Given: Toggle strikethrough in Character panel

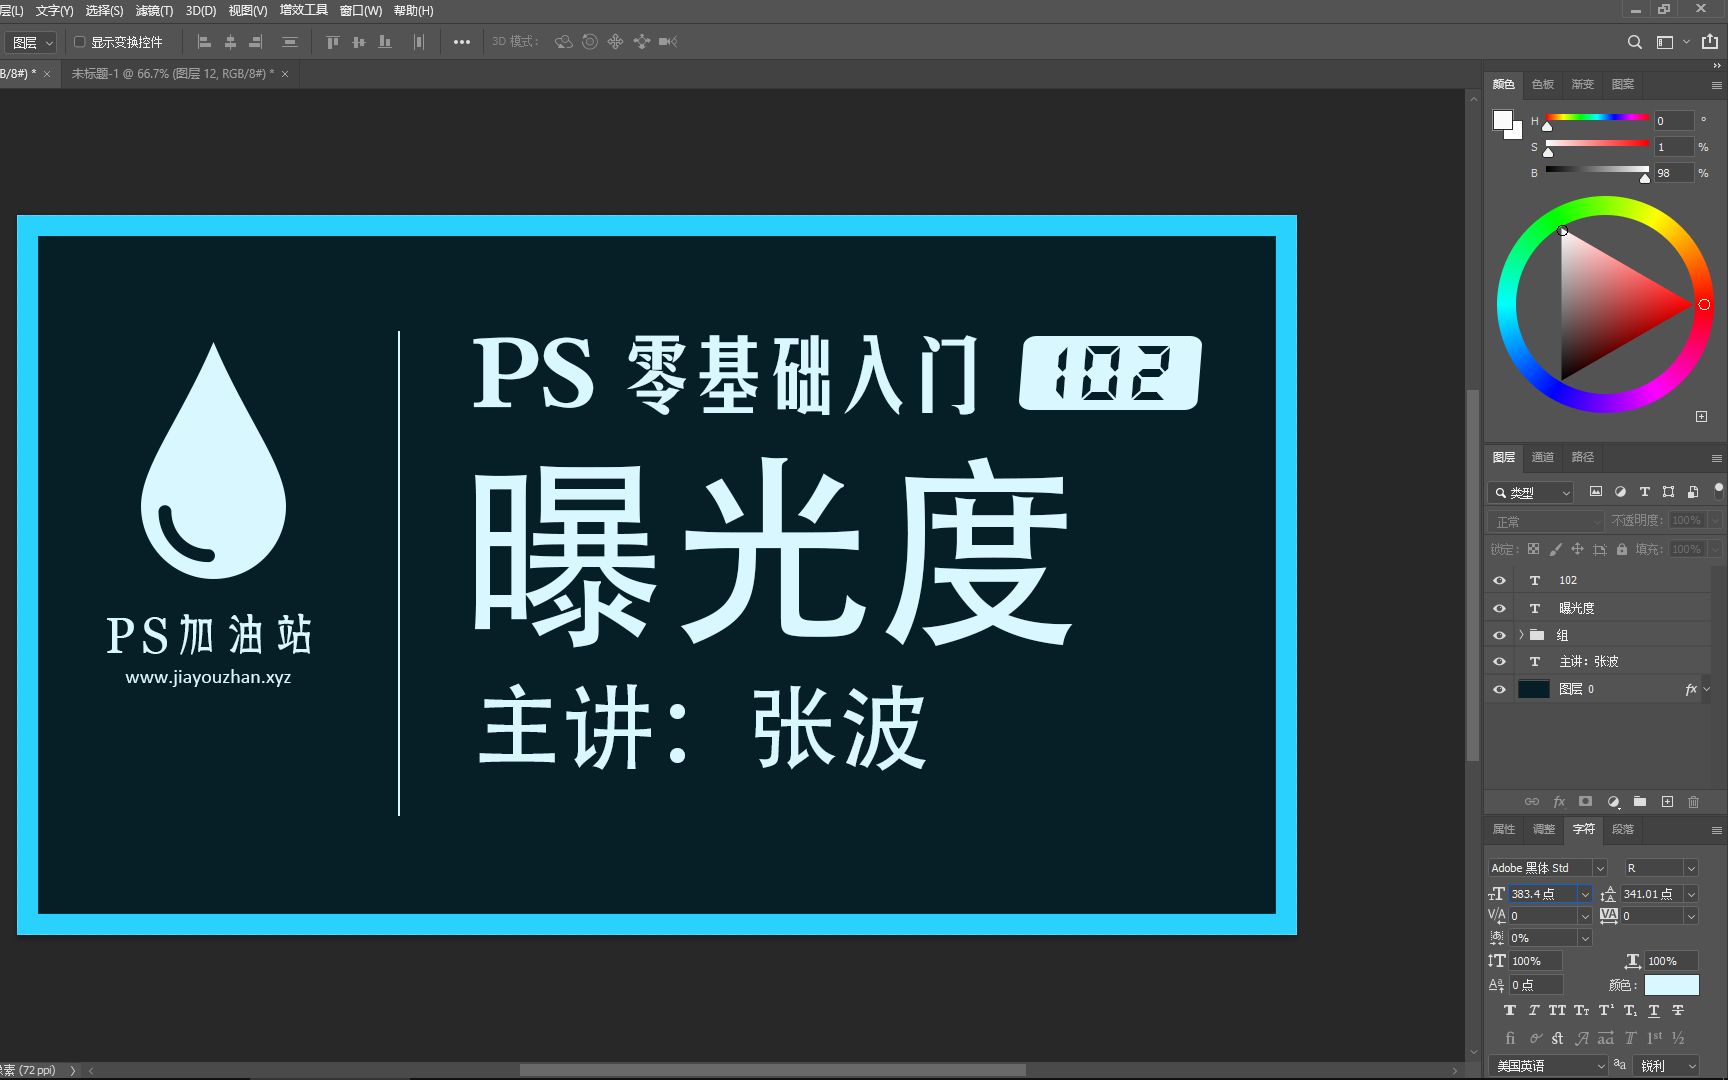Looking at the screenshot, I should tap(1678, 1011).
